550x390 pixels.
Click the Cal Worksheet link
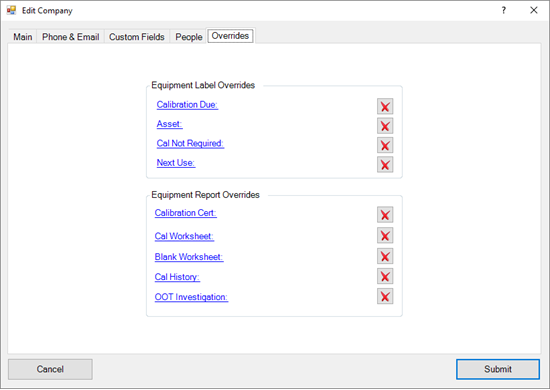coord(184,236)
